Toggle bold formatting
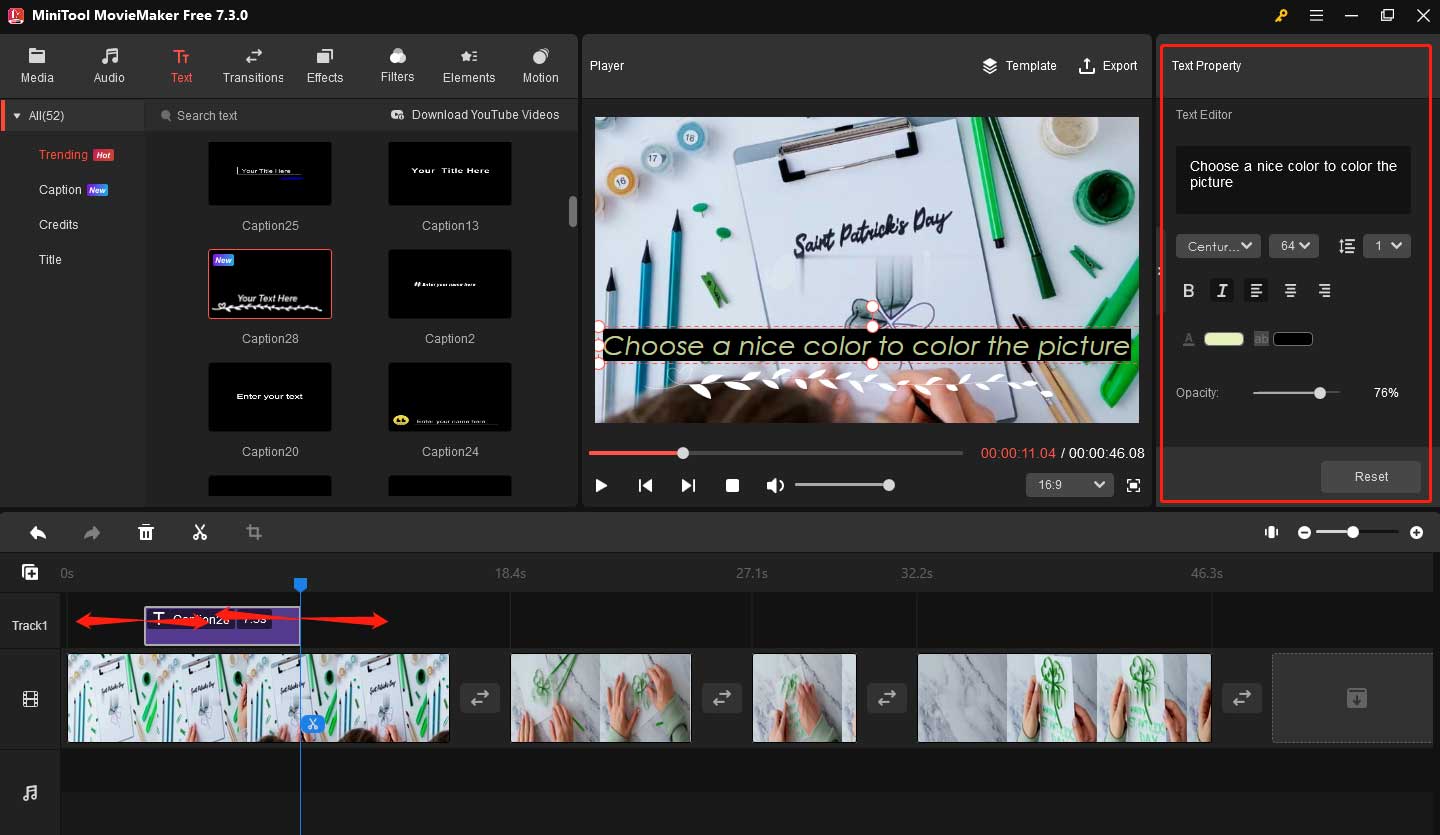 click(x=1188, y=291)
